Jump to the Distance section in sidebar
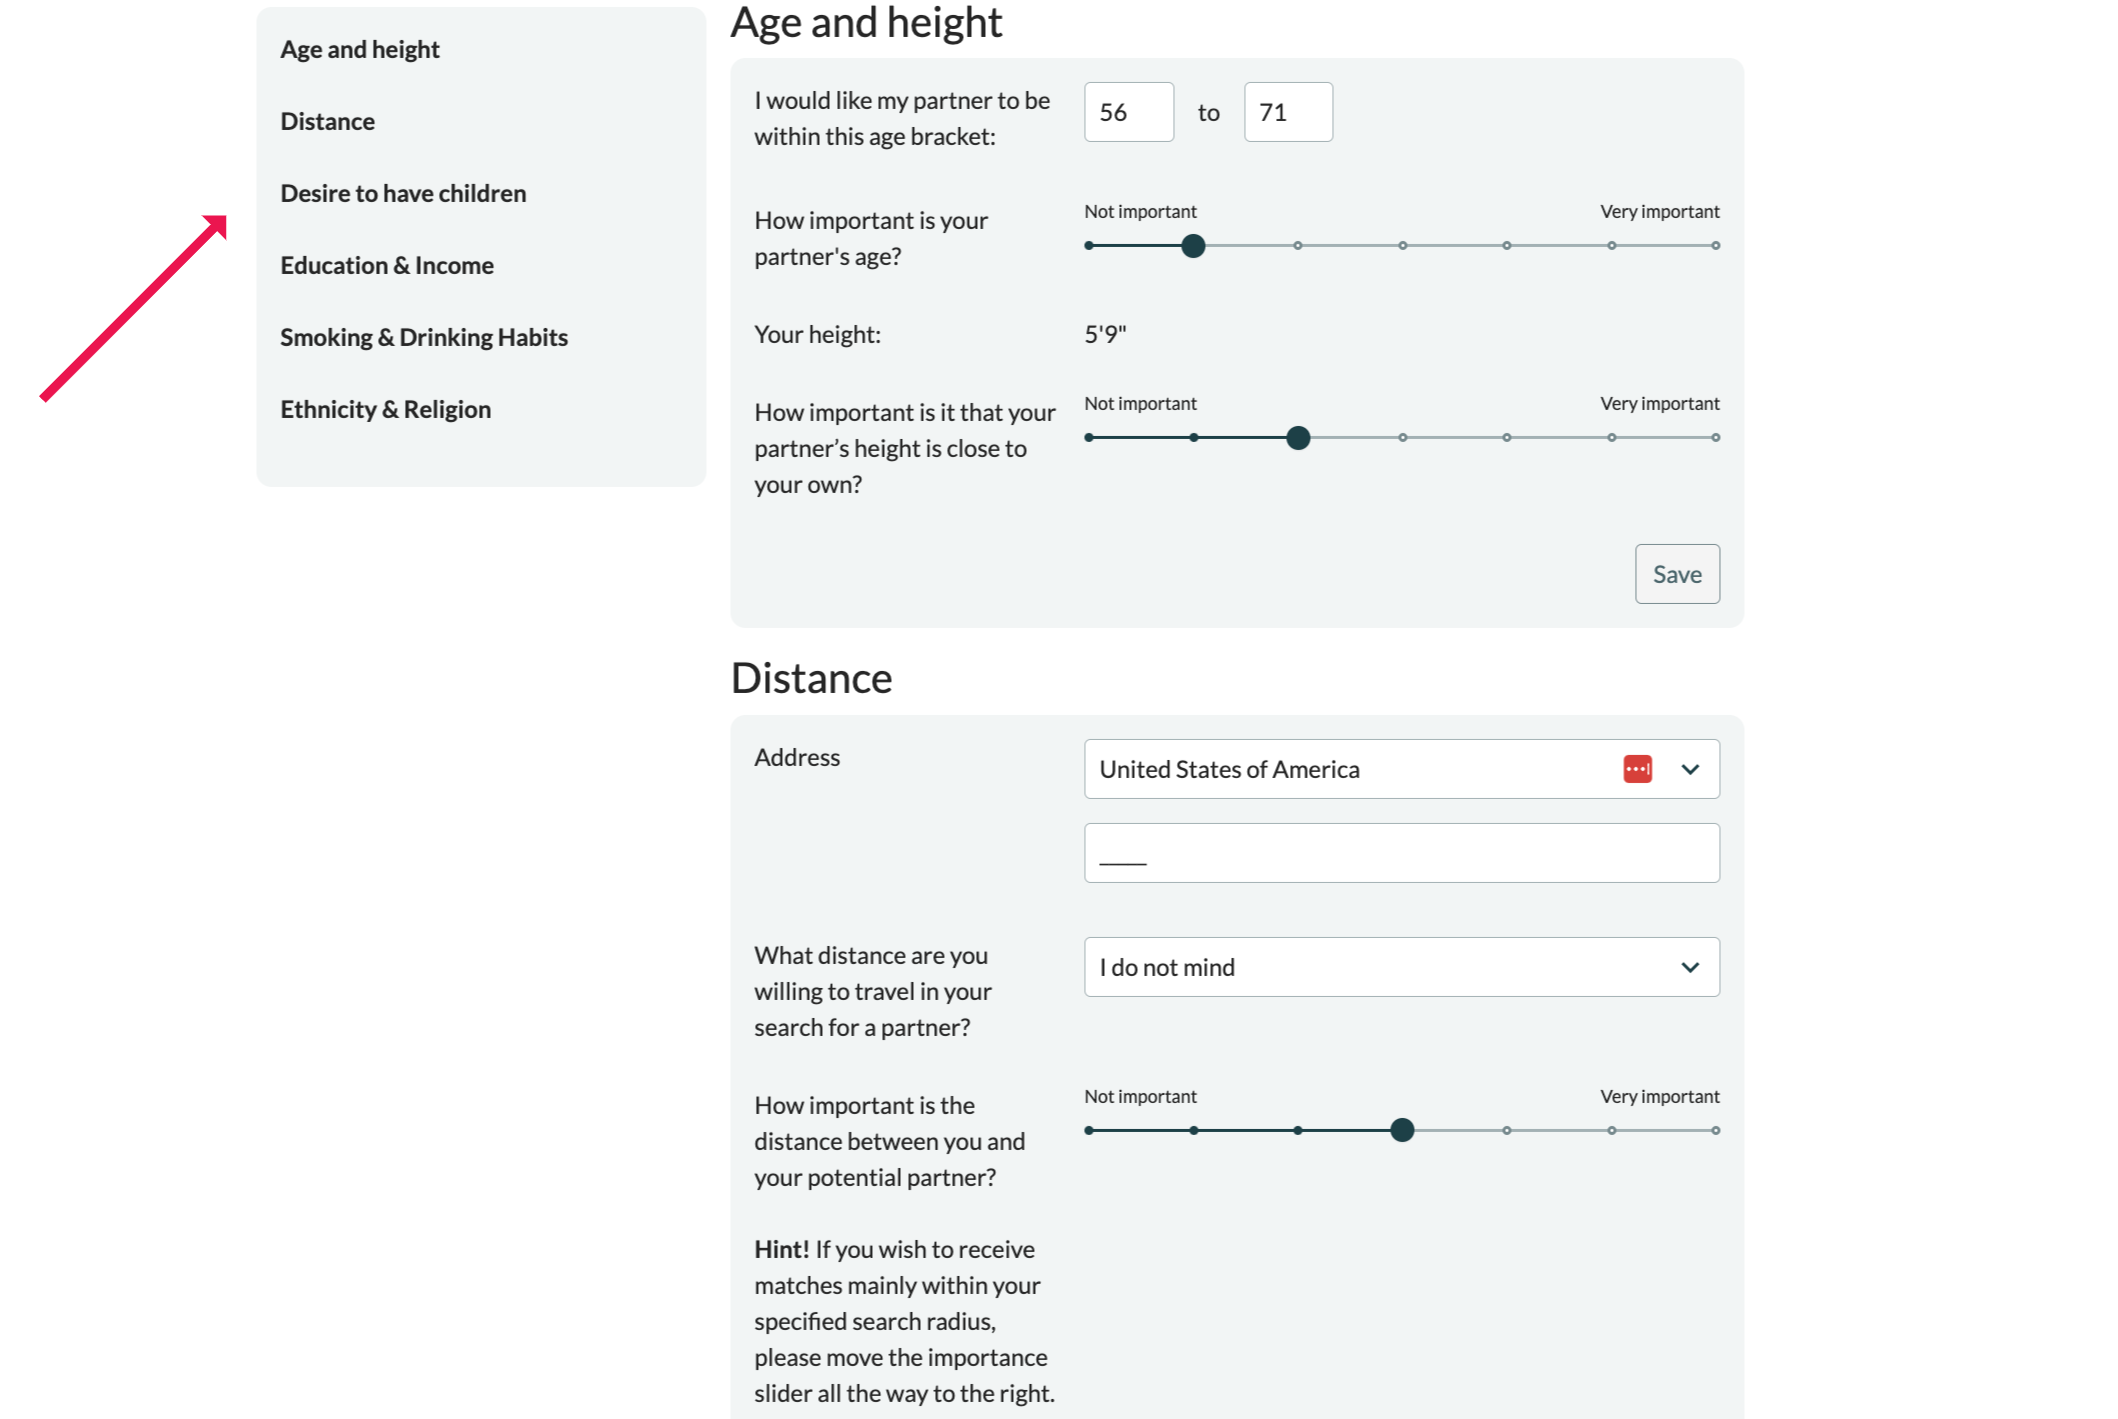Image resolution: width=2118 pixels, height=1419 pixels. pos(327,121)
